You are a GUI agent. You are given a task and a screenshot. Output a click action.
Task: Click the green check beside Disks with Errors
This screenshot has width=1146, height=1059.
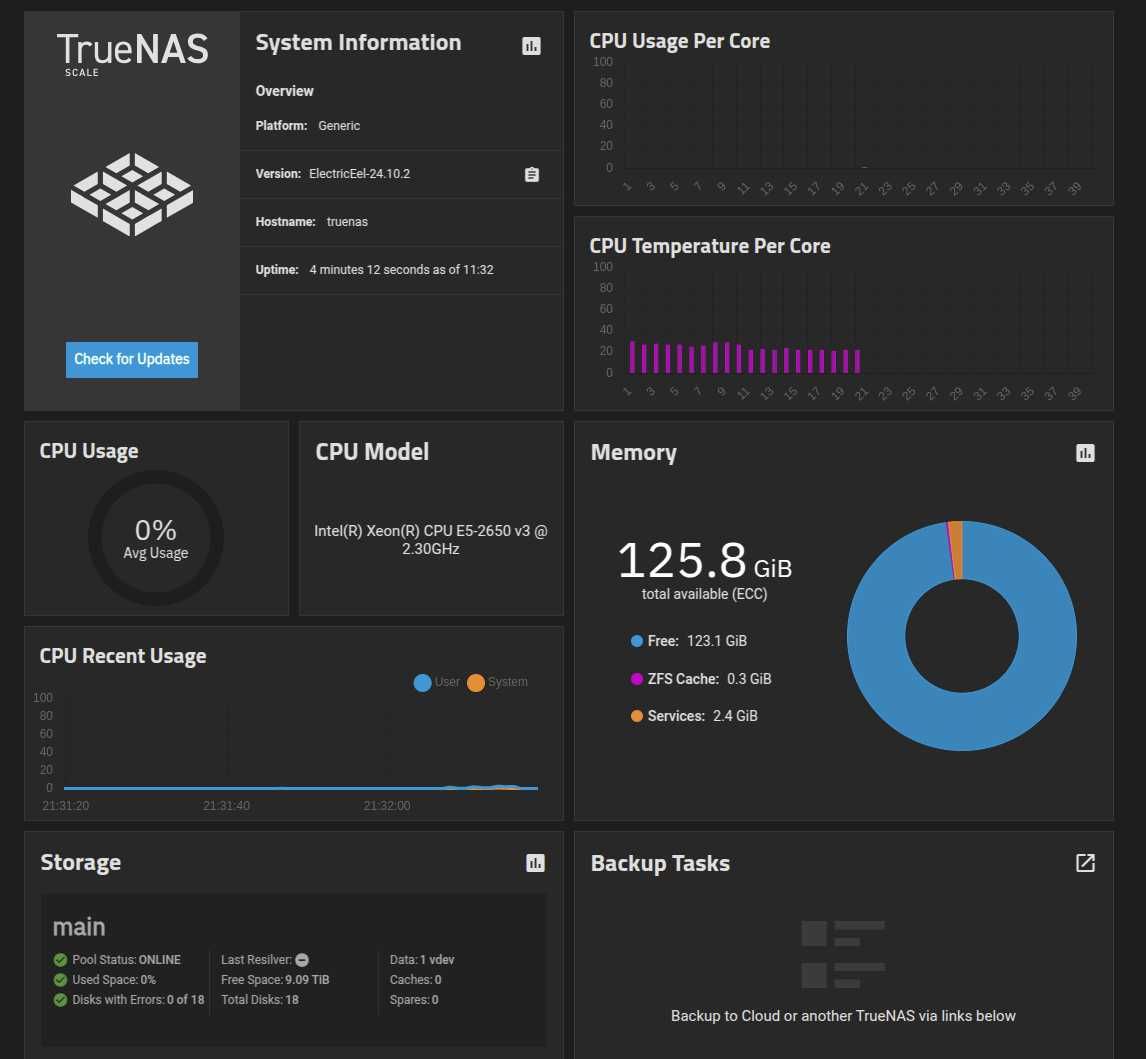pos(61,999)
